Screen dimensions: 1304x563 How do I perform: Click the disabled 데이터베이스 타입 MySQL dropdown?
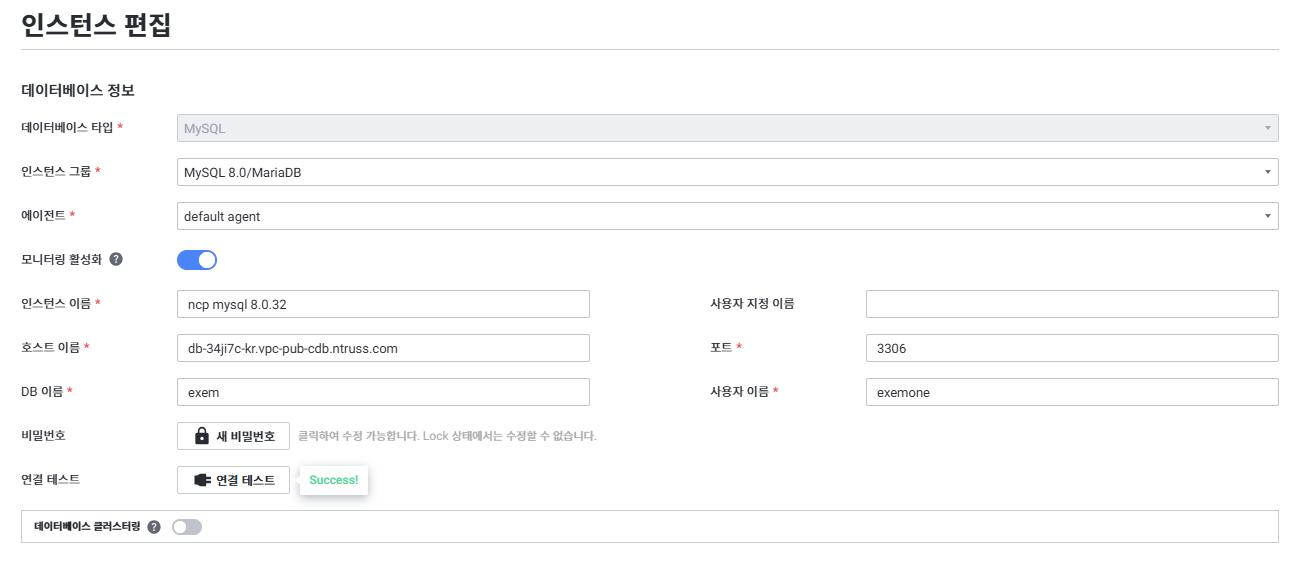pos(727,128)
